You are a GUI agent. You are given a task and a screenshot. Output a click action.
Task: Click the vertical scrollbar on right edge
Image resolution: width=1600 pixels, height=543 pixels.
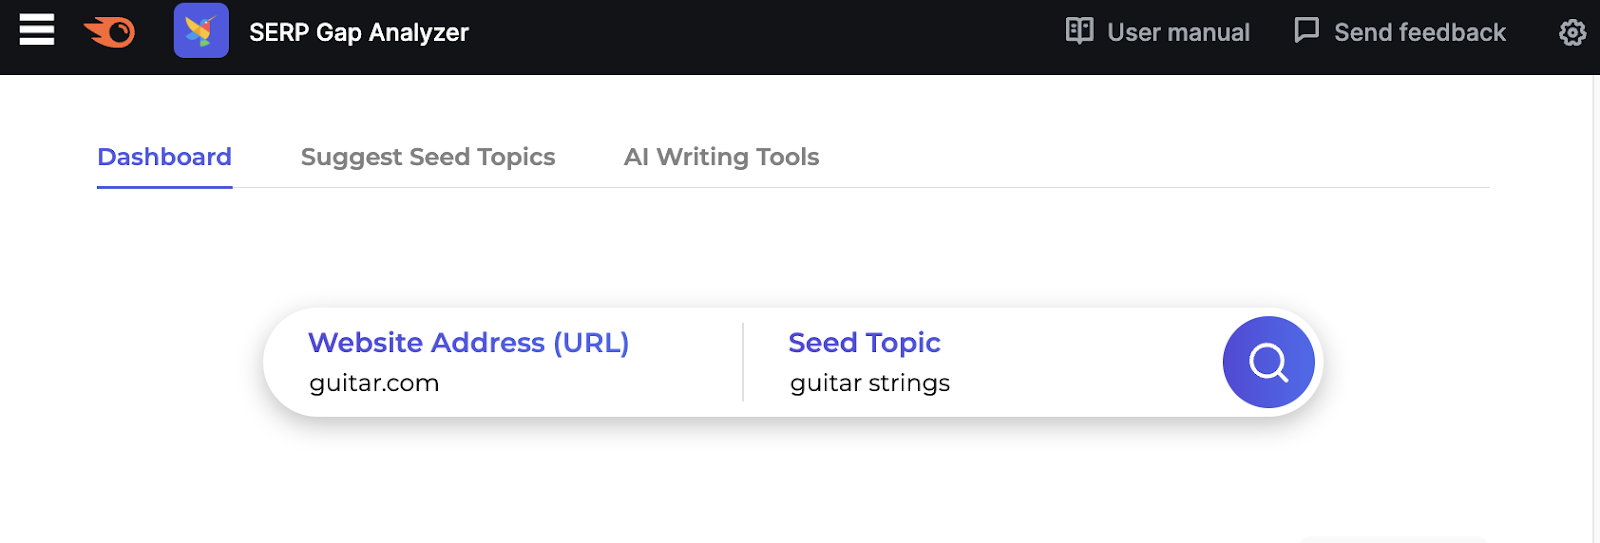[1595, 300]
